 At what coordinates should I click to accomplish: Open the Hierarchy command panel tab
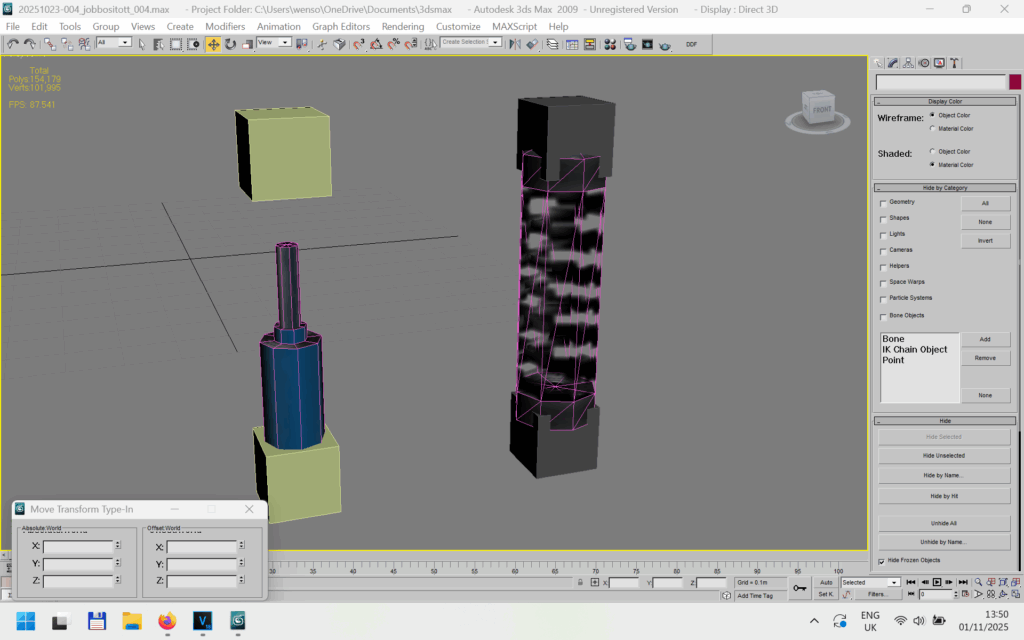(908, 63)
